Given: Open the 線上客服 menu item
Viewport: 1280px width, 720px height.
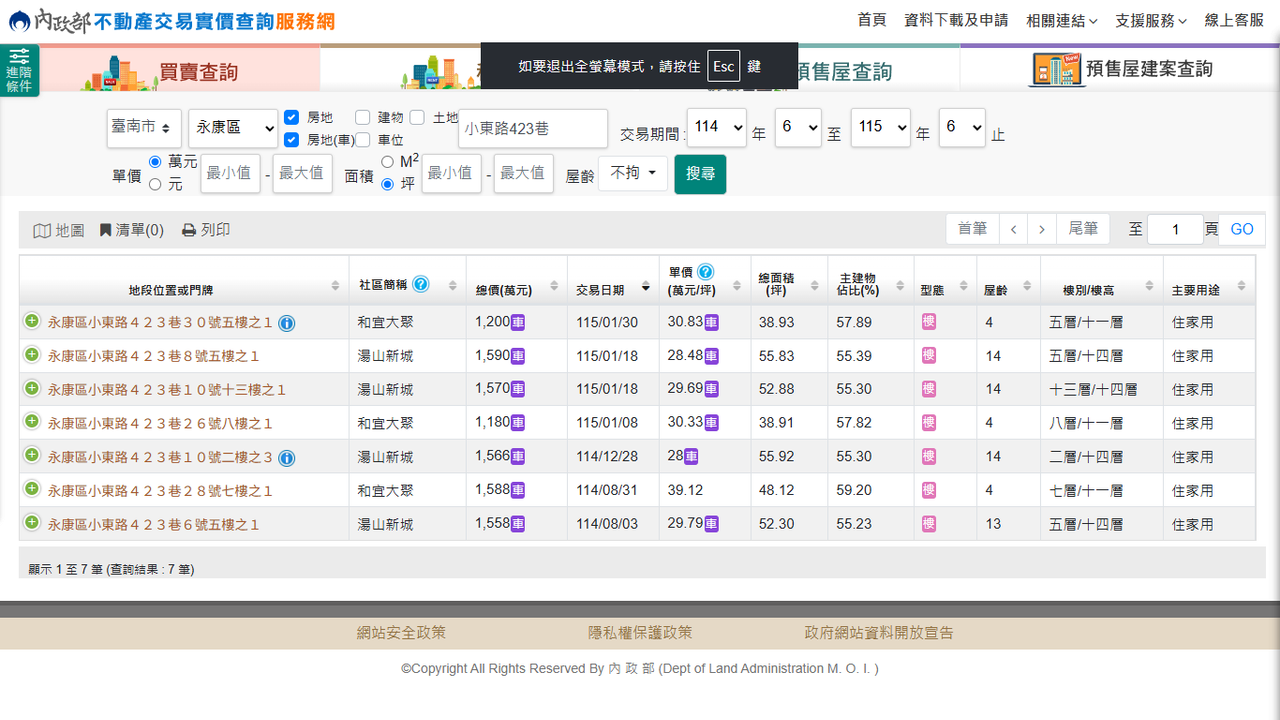Looking at the screenshot, I should pos(1234,20).
